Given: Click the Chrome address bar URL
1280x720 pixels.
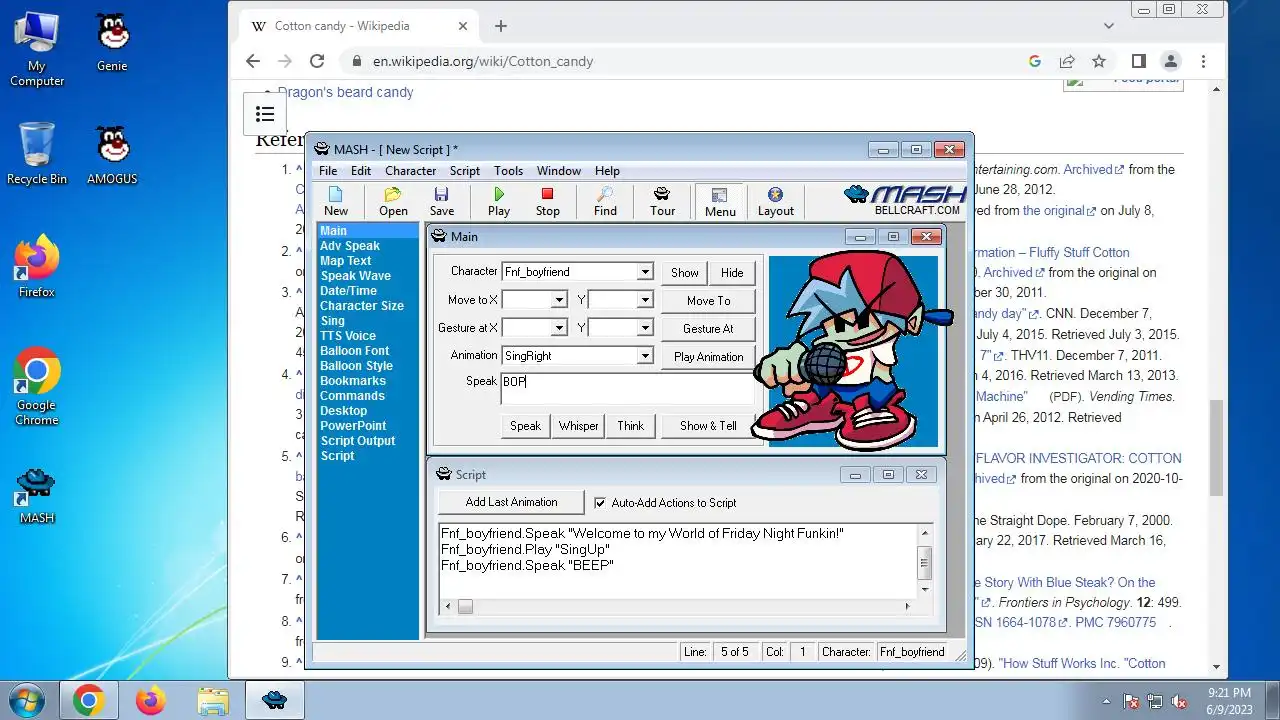Looking at the screenshot, I should 483,61.
